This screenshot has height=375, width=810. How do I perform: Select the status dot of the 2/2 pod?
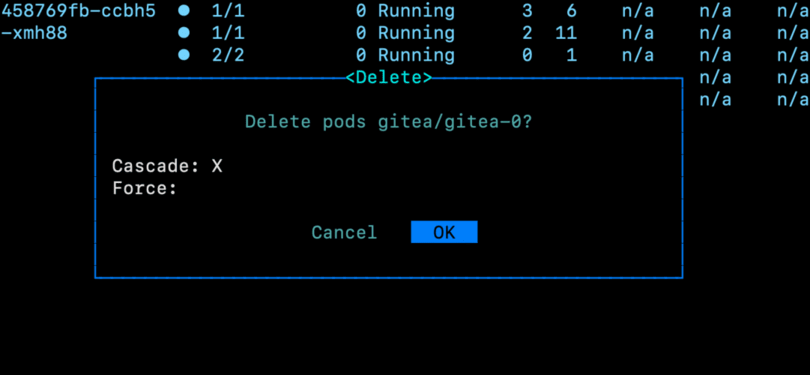183,55
